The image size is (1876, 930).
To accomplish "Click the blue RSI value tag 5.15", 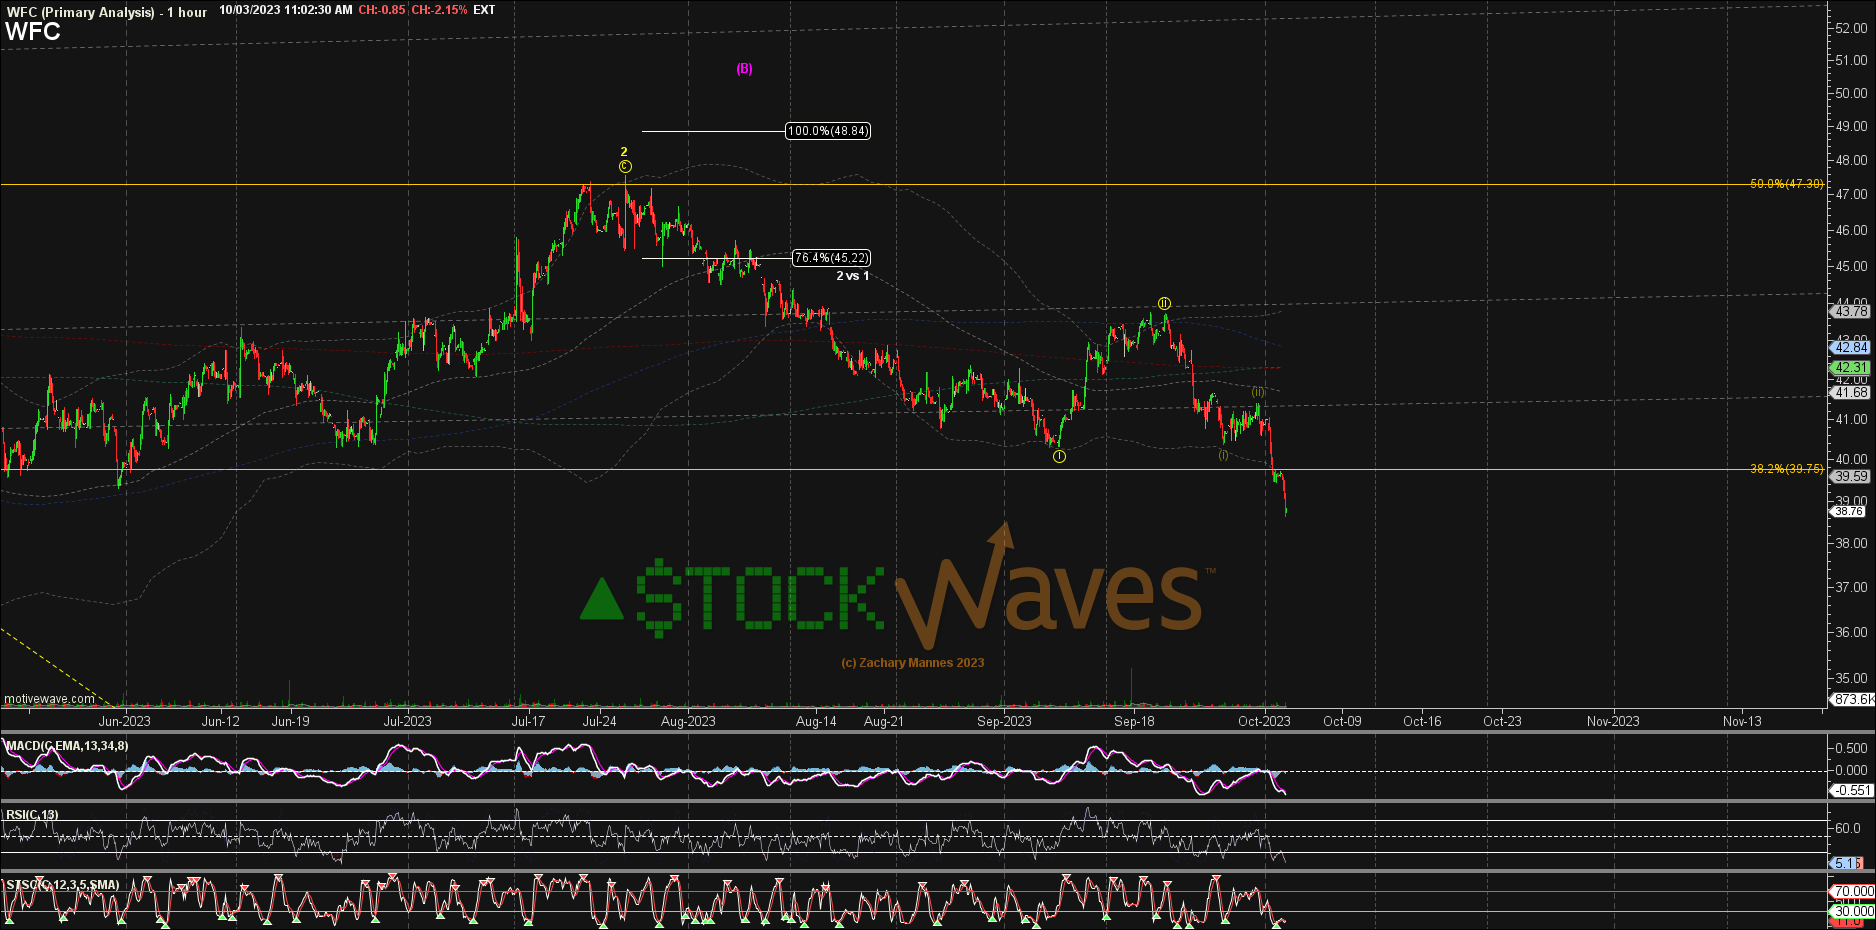I will coord(1847,863).
